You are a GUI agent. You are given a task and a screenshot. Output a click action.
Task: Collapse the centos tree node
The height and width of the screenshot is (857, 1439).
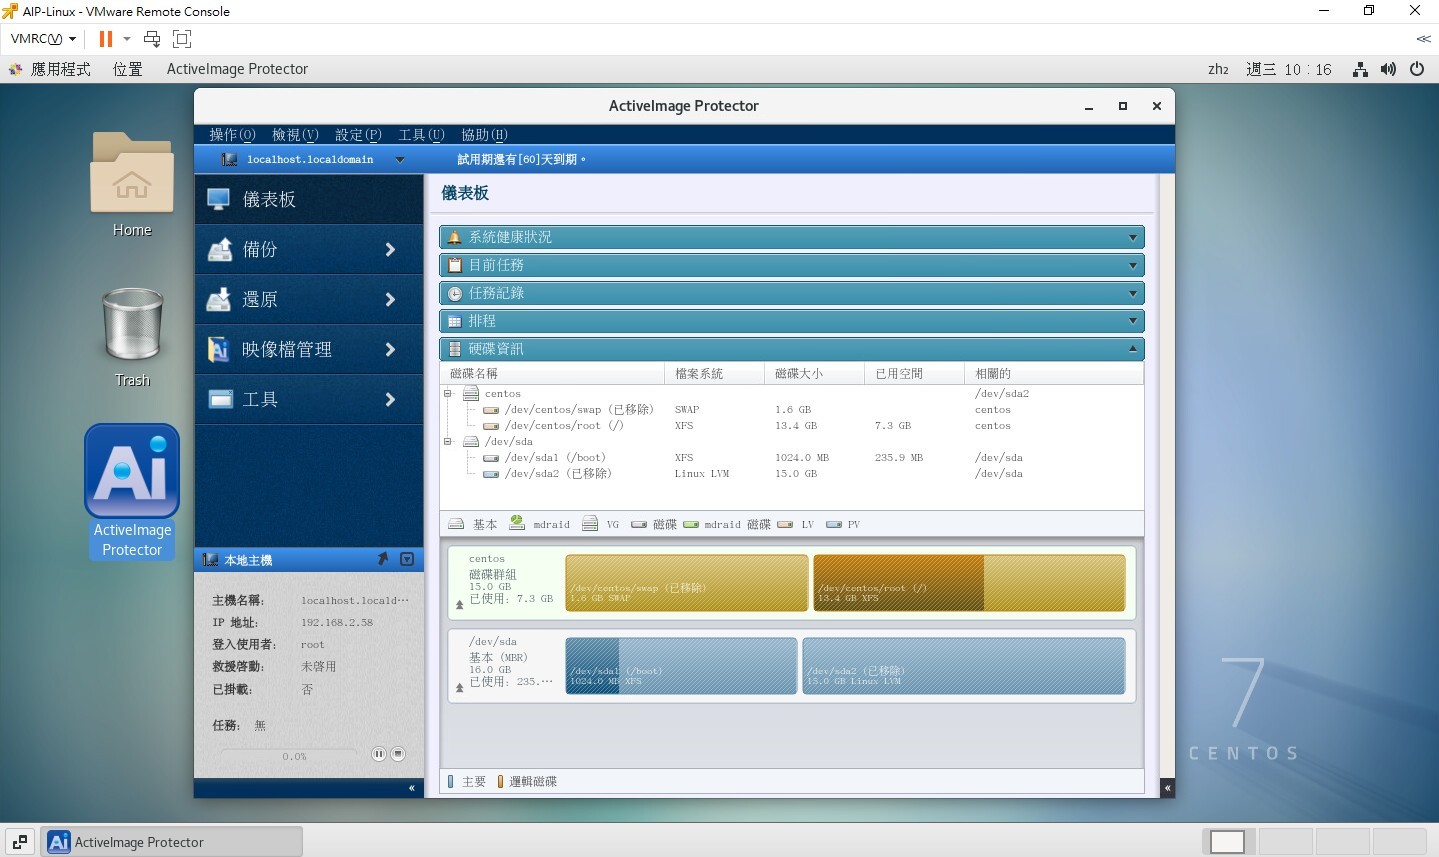[448, 394]
